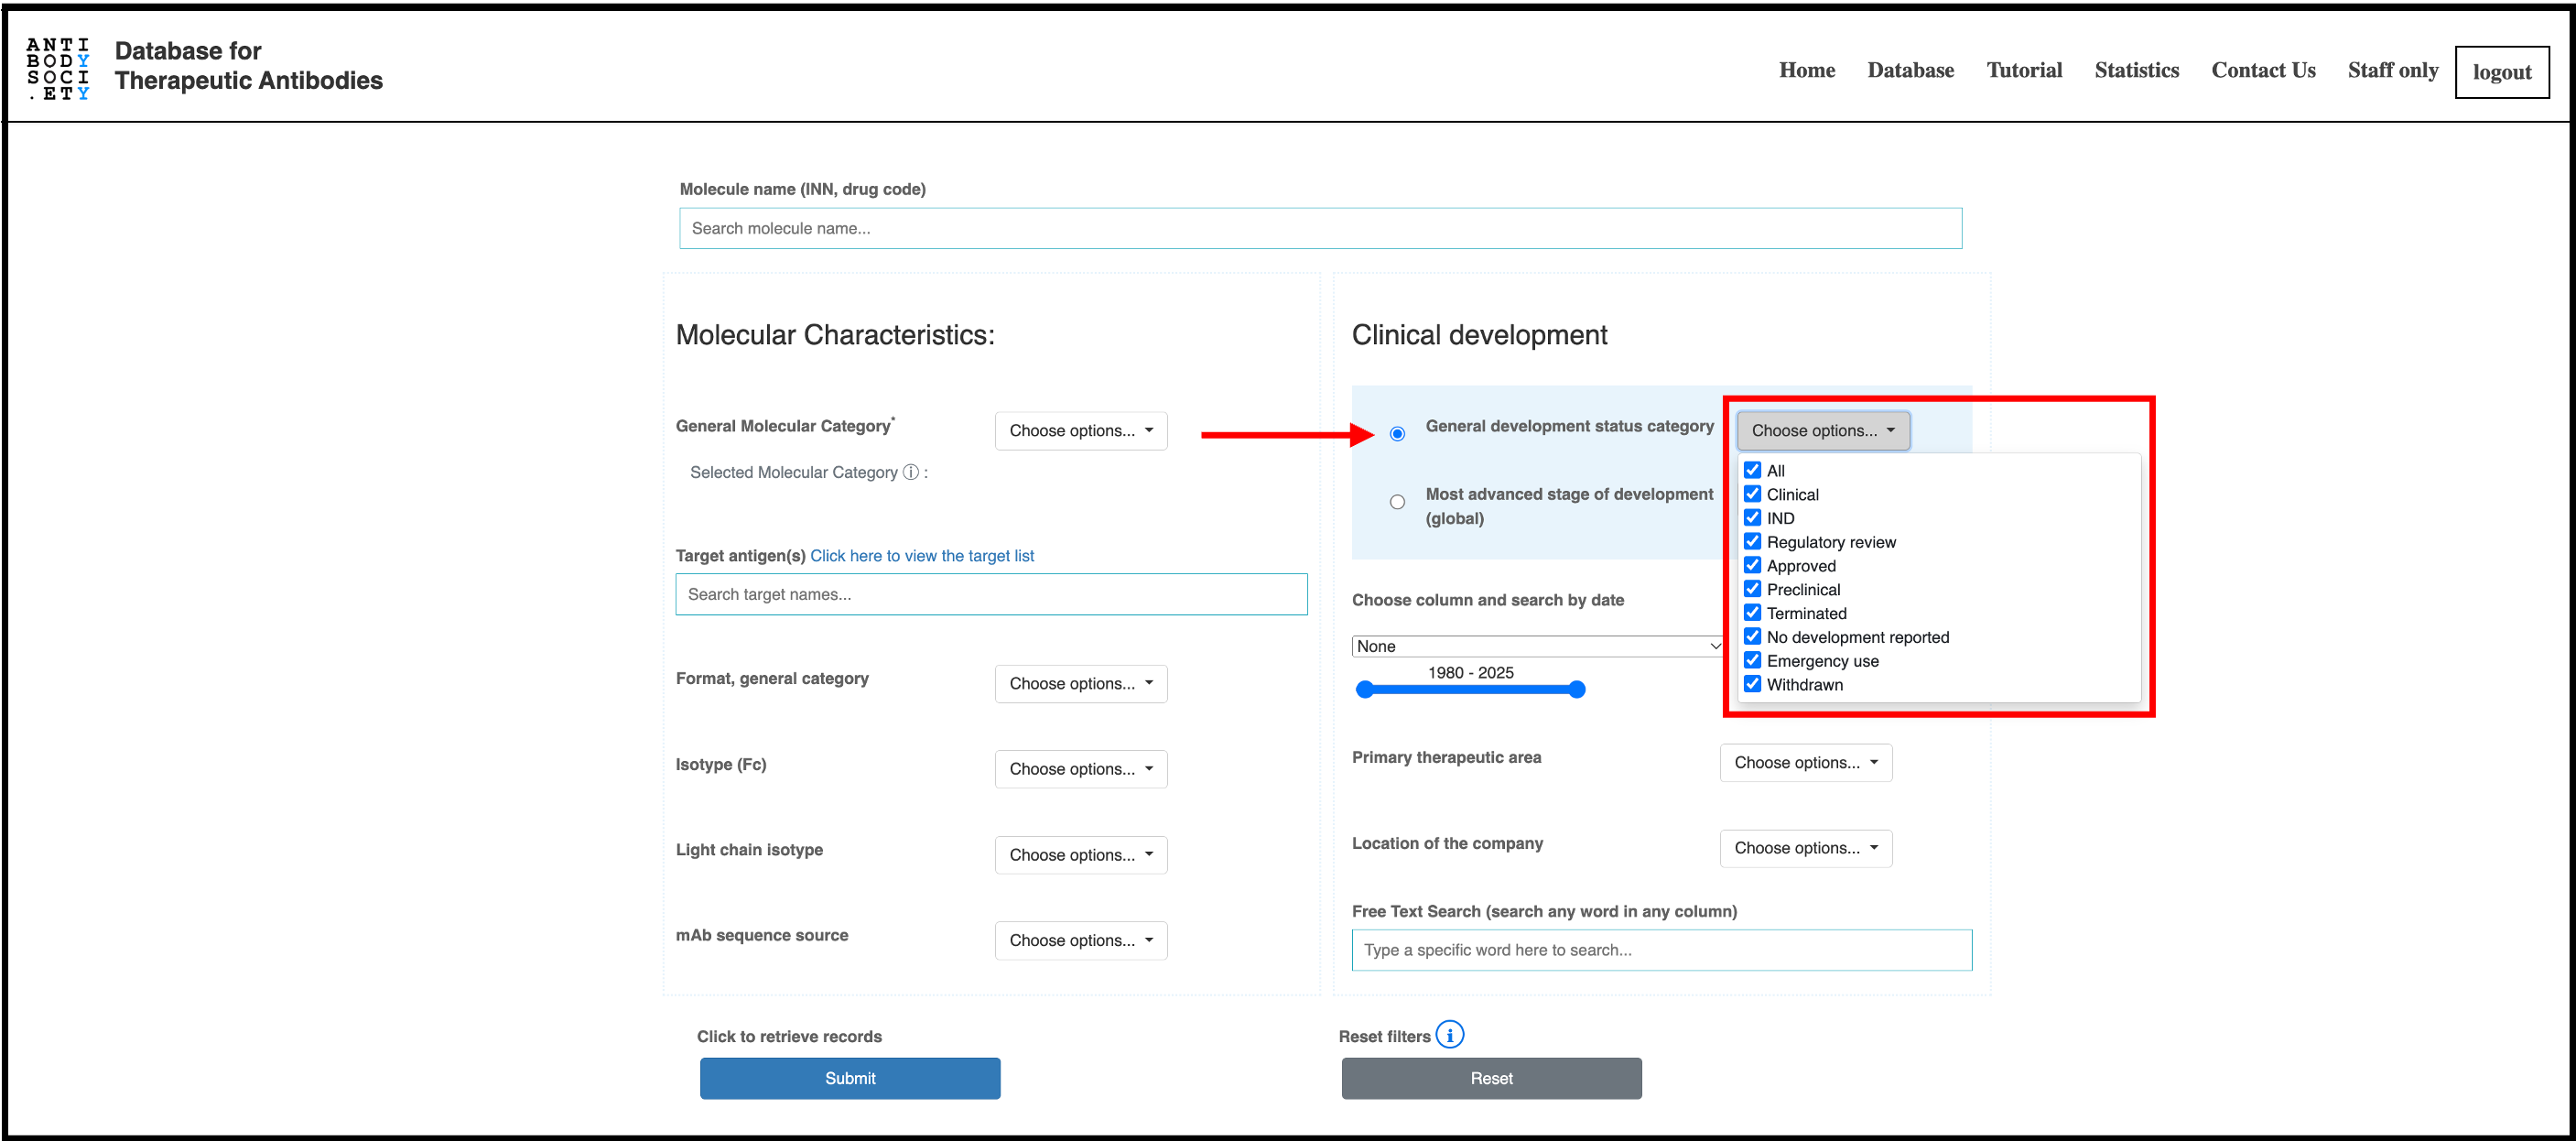Open the view target list link

(921, 556)
